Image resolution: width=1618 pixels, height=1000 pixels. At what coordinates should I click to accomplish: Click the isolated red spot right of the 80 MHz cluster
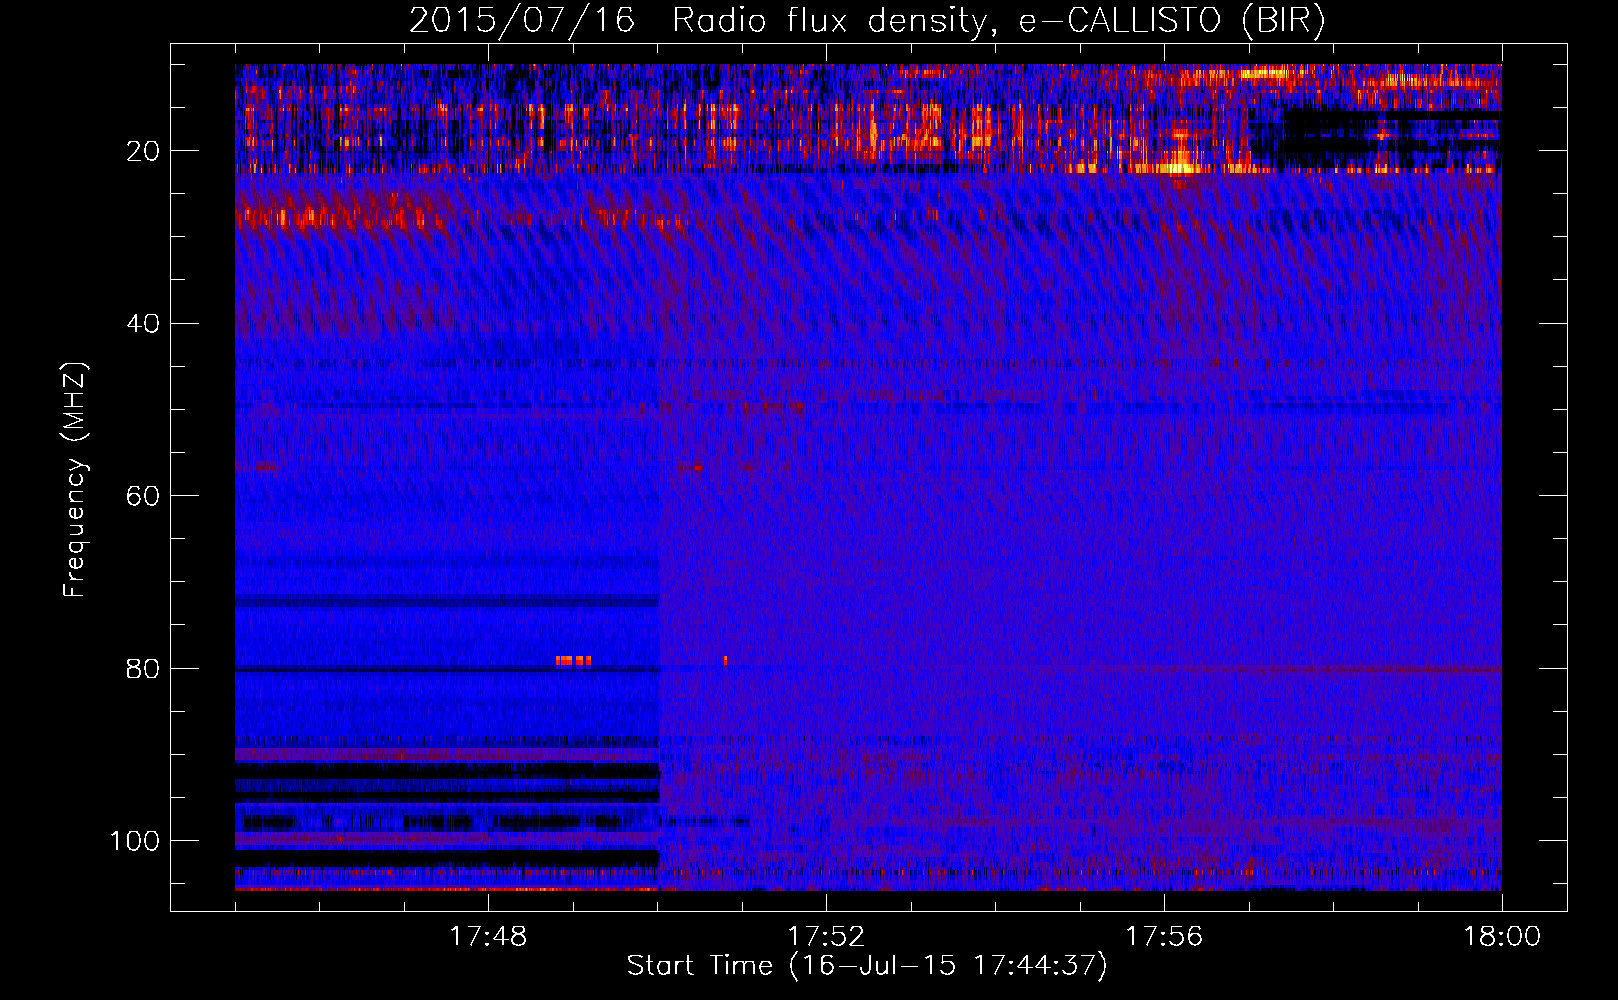tap(725, 661)
